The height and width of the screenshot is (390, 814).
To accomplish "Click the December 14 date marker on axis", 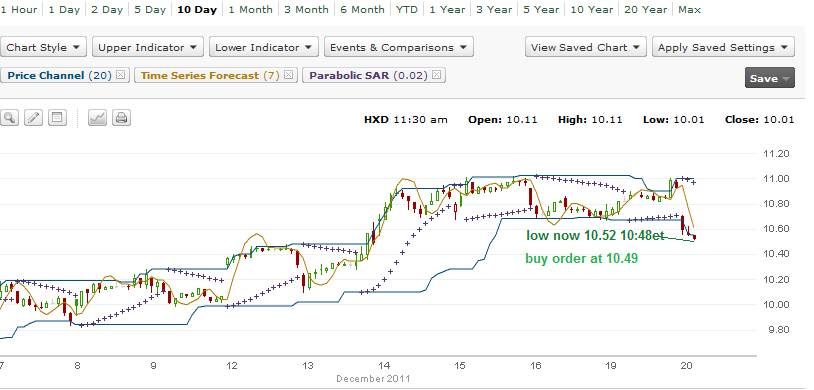I will coord(383,366).
